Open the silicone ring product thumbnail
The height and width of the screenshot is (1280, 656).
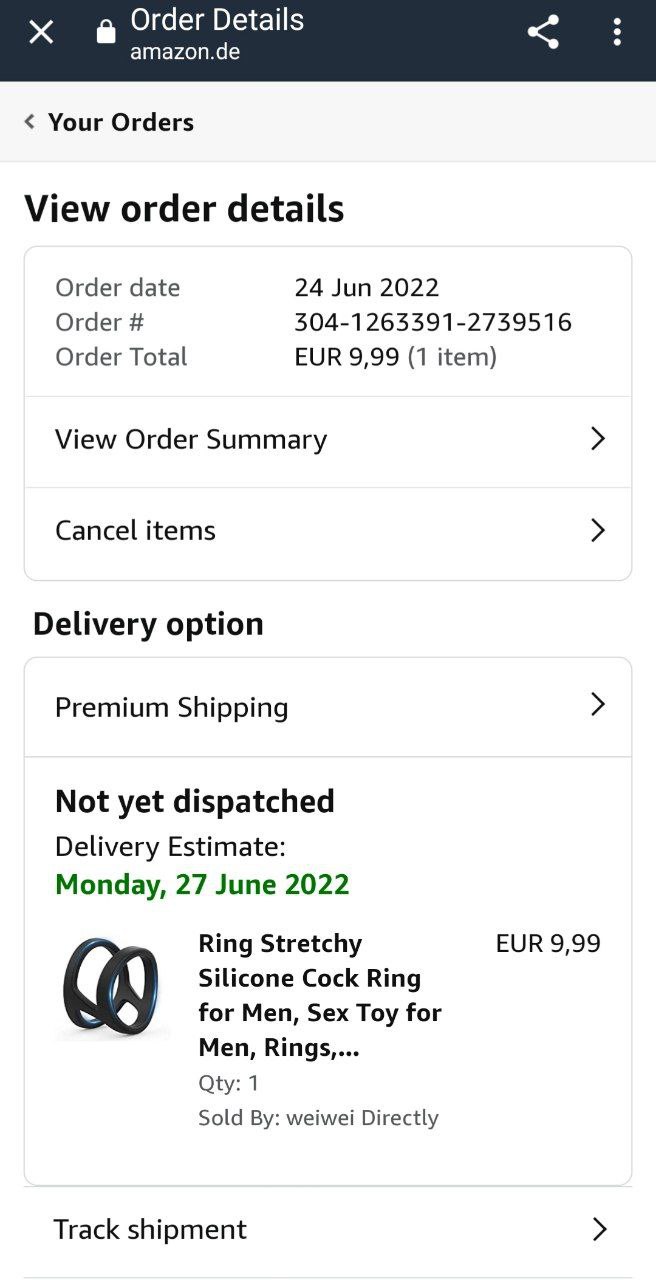pyautogui.click(x=112, y=987)
